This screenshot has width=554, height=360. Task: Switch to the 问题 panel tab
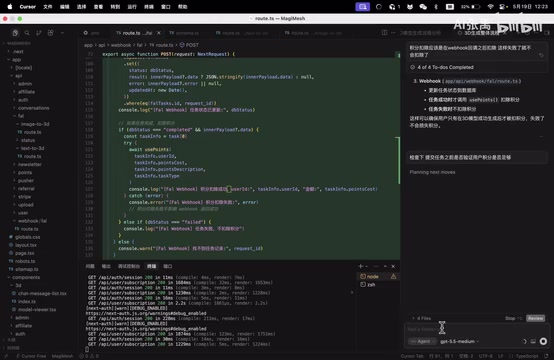pos(90,266)
